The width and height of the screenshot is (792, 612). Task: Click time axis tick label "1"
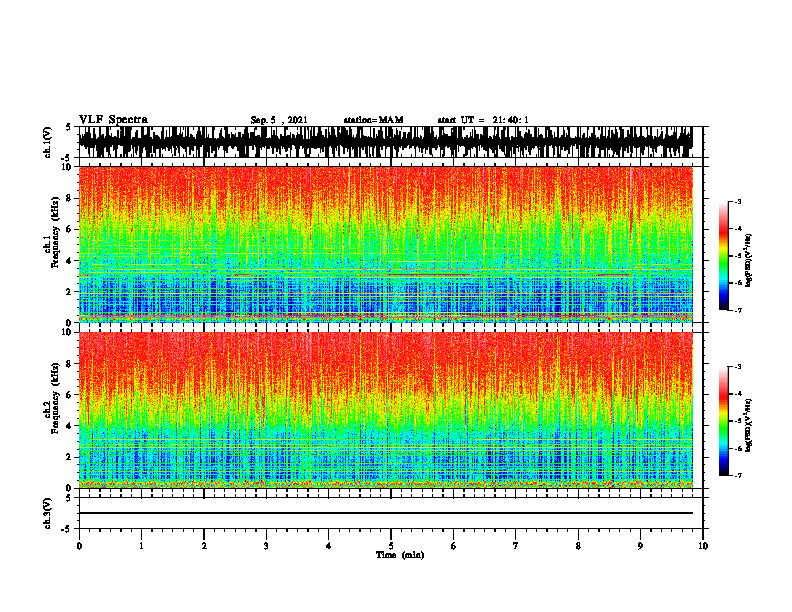[x=141, y=546]
